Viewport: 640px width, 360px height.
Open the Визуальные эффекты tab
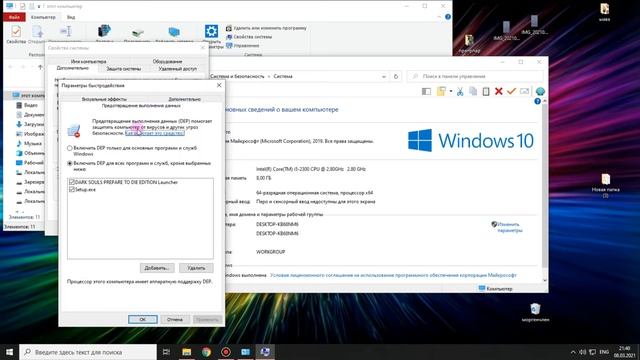point(104,99)
